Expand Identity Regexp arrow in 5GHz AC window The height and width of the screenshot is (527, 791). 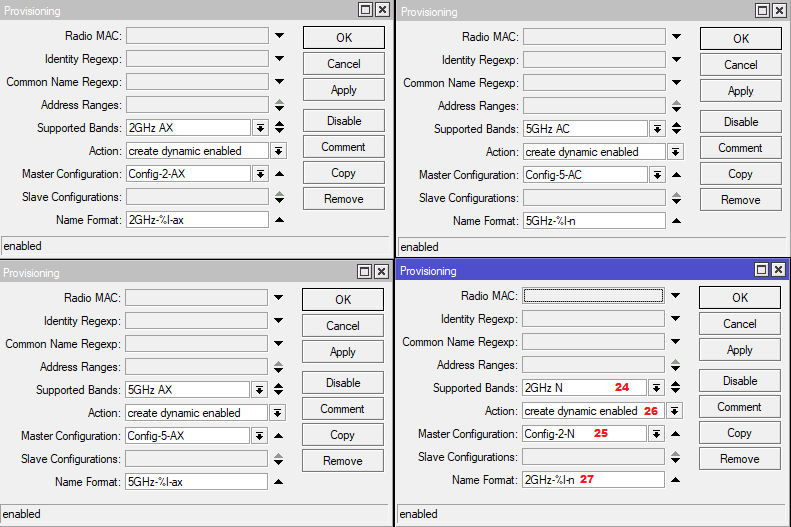pyautogui.click(x=677, y=60)
